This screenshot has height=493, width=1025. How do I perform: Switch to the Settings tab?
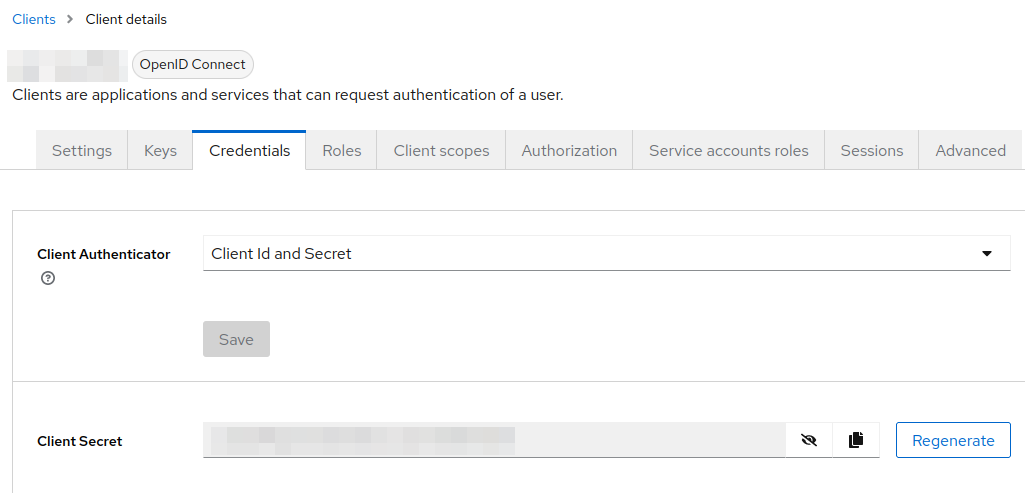point(82,150)
